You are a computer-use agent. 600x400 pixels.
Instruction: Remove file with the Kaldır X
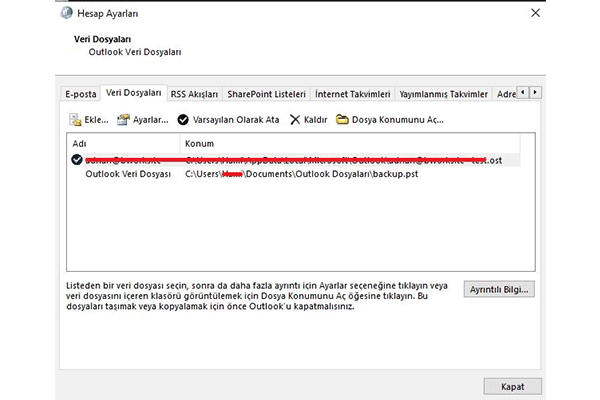(308, 120)
